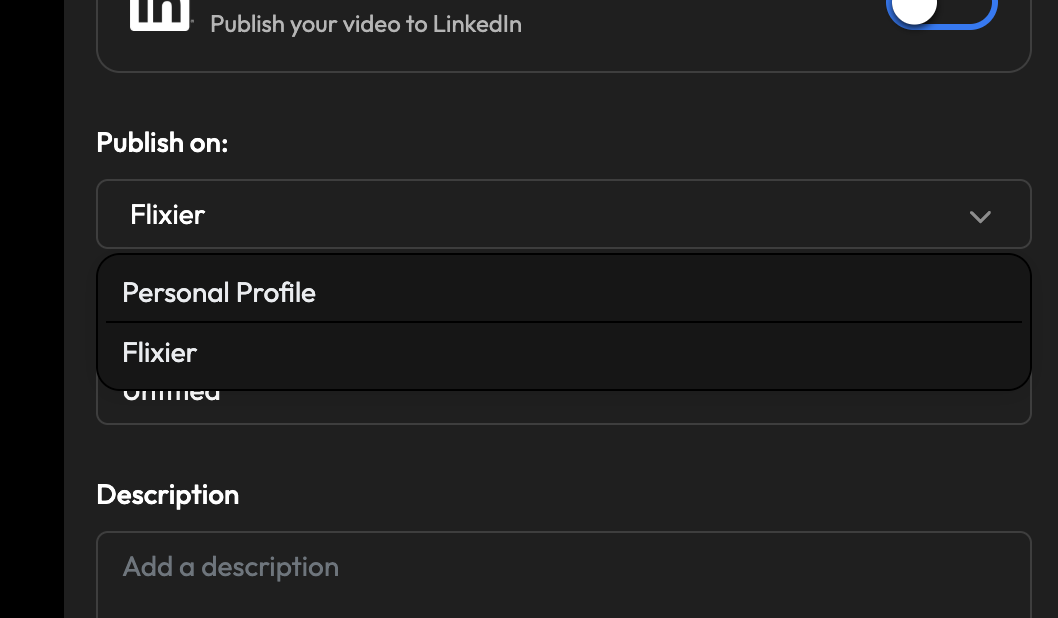Image resolution: width=1058 pixels, height=618 pixels.
Task: Click the white knob of the LinkedIn toggle
Action: (914, 10)
